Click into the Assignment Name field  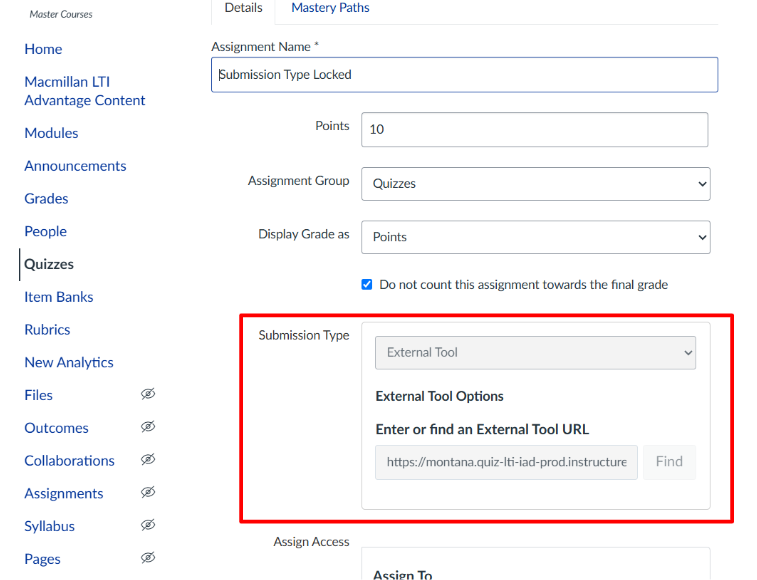click(x=464, y=75)
